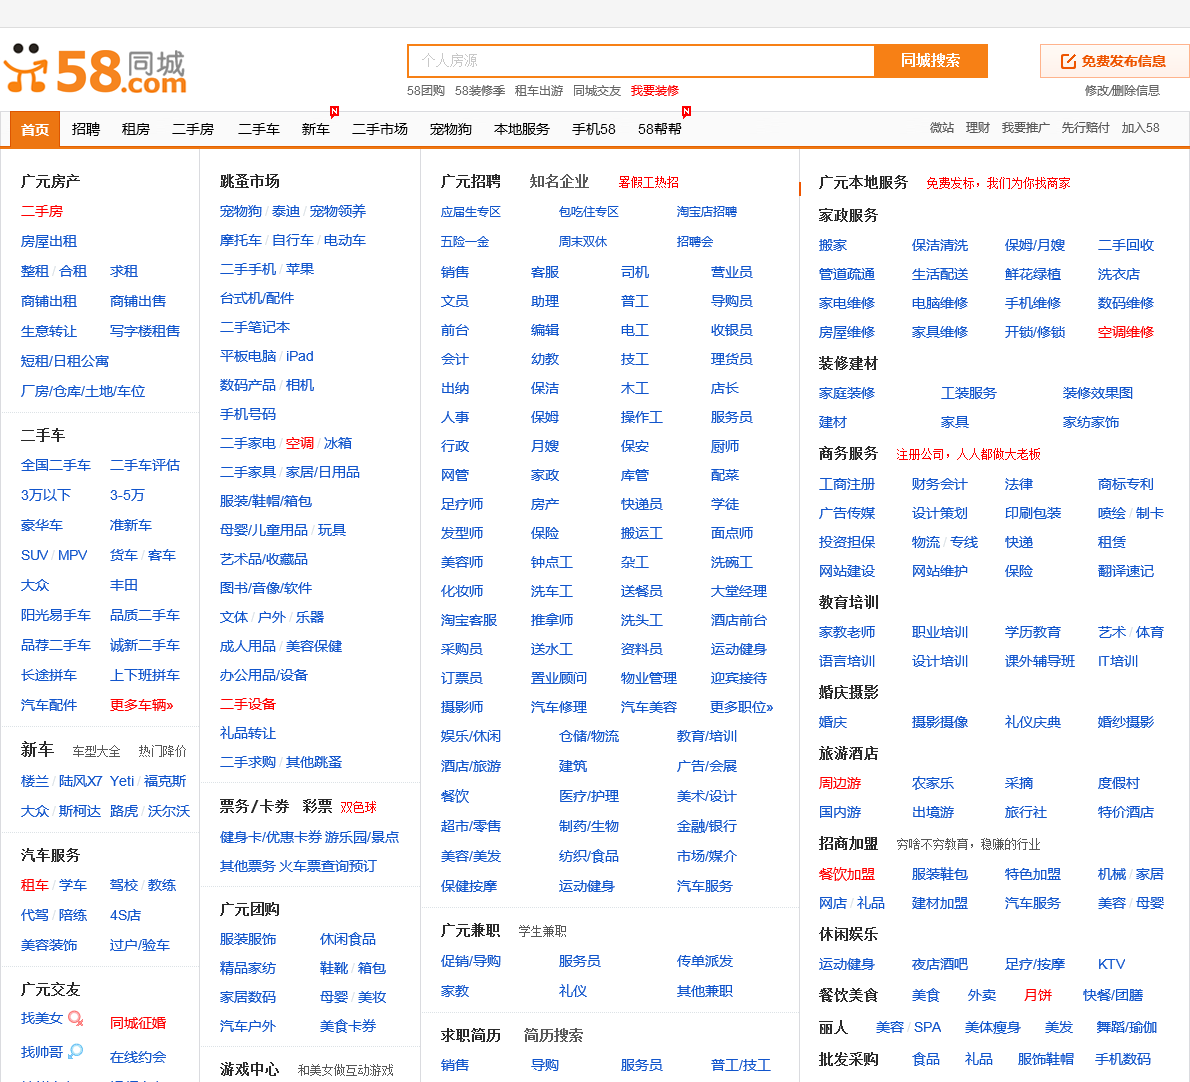This screenshot has width=1190, height=1082.
Task: Click the 收银员 job link
Action: point(732,330)
